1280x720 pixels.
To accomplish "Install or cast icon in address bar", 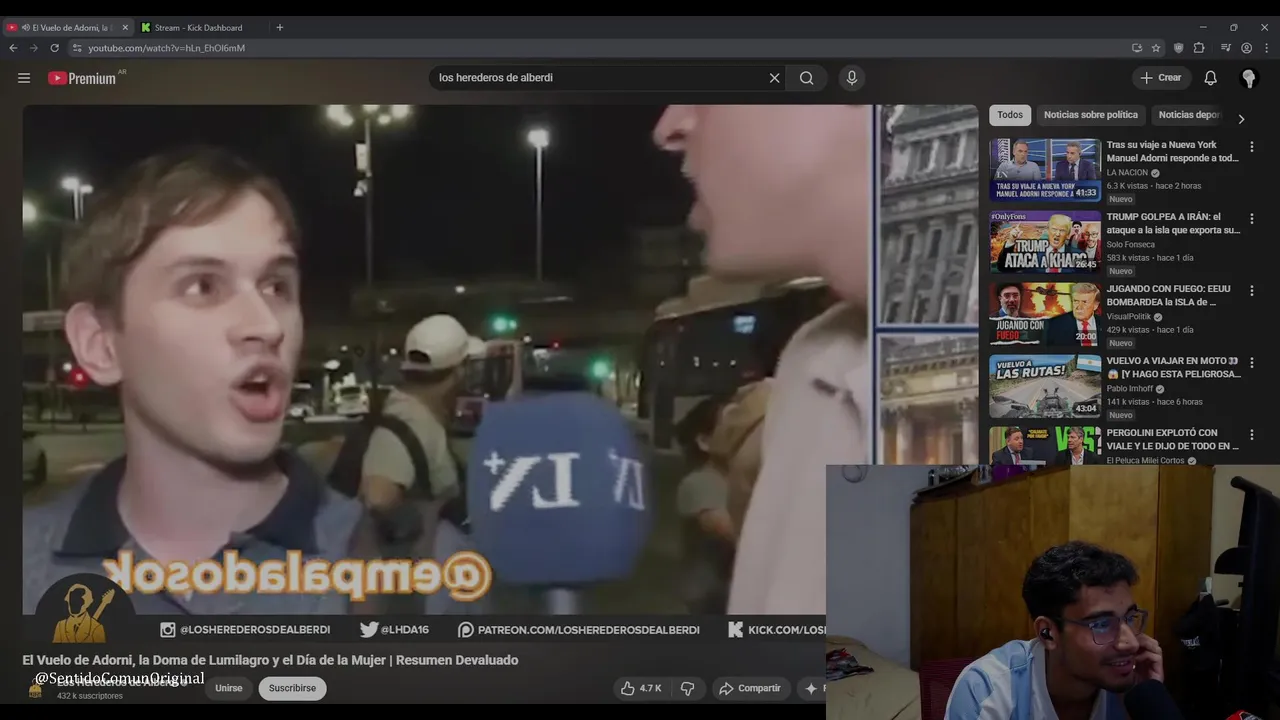I will click(1137, 48).
